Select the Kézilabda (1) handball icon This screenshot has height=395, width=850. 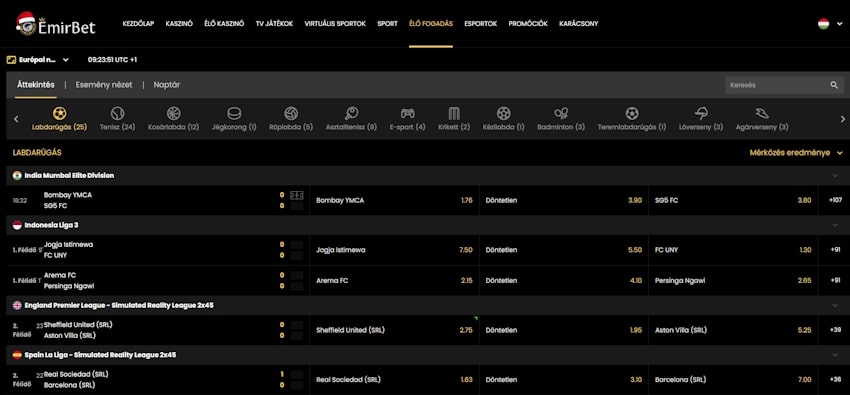(x=504, y=113)
